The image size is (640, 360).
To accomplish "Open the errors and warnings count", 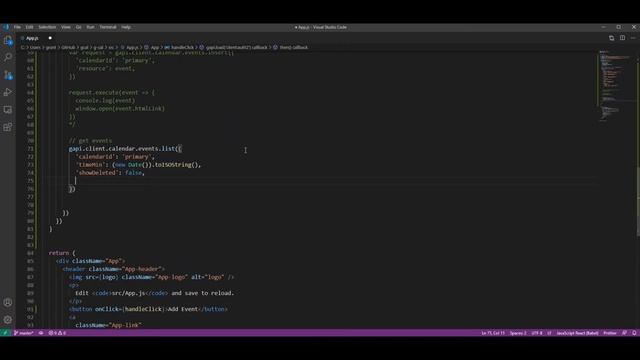I will click(57, 333).
